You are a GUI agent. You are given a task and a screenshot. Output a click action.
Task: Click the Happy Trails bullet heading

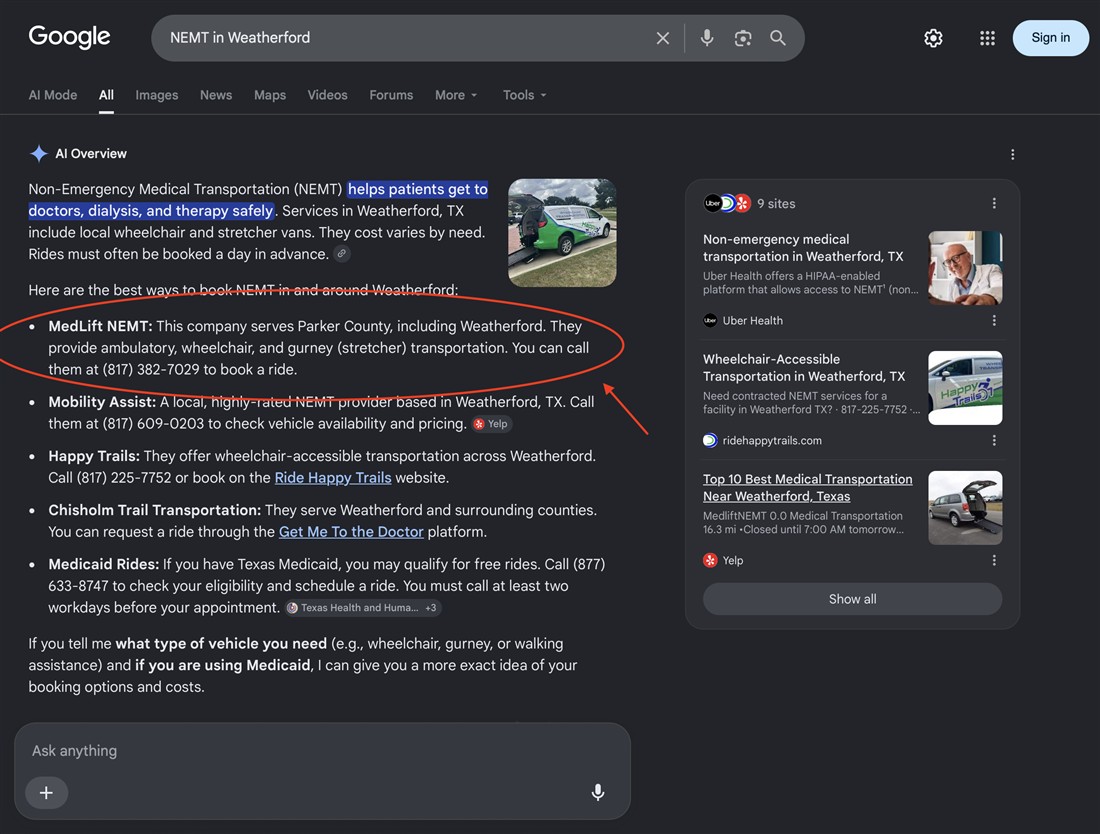(x=94, y=456)
